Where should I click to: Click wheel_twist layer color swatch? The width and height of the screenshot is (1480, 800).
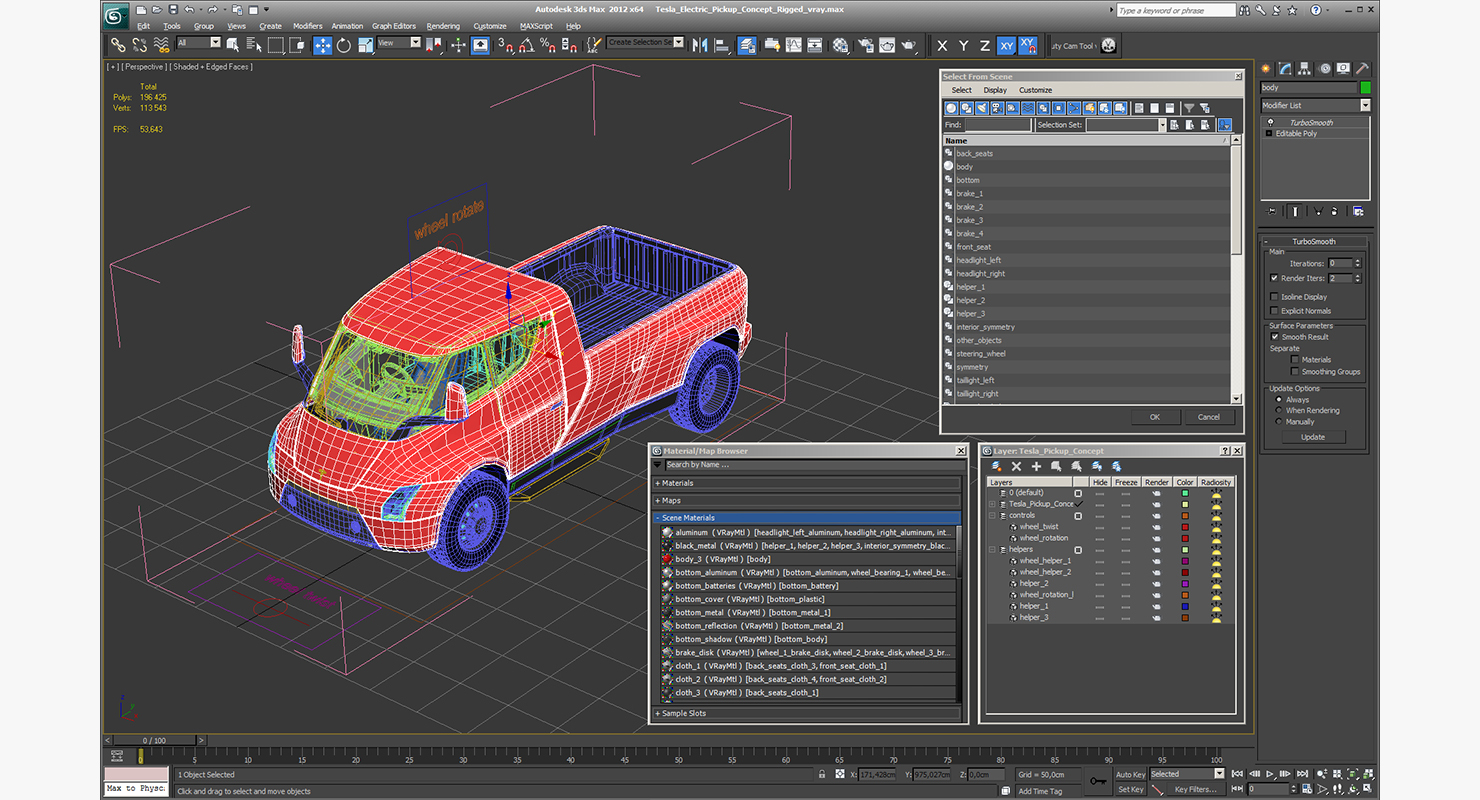(1185, 527)
